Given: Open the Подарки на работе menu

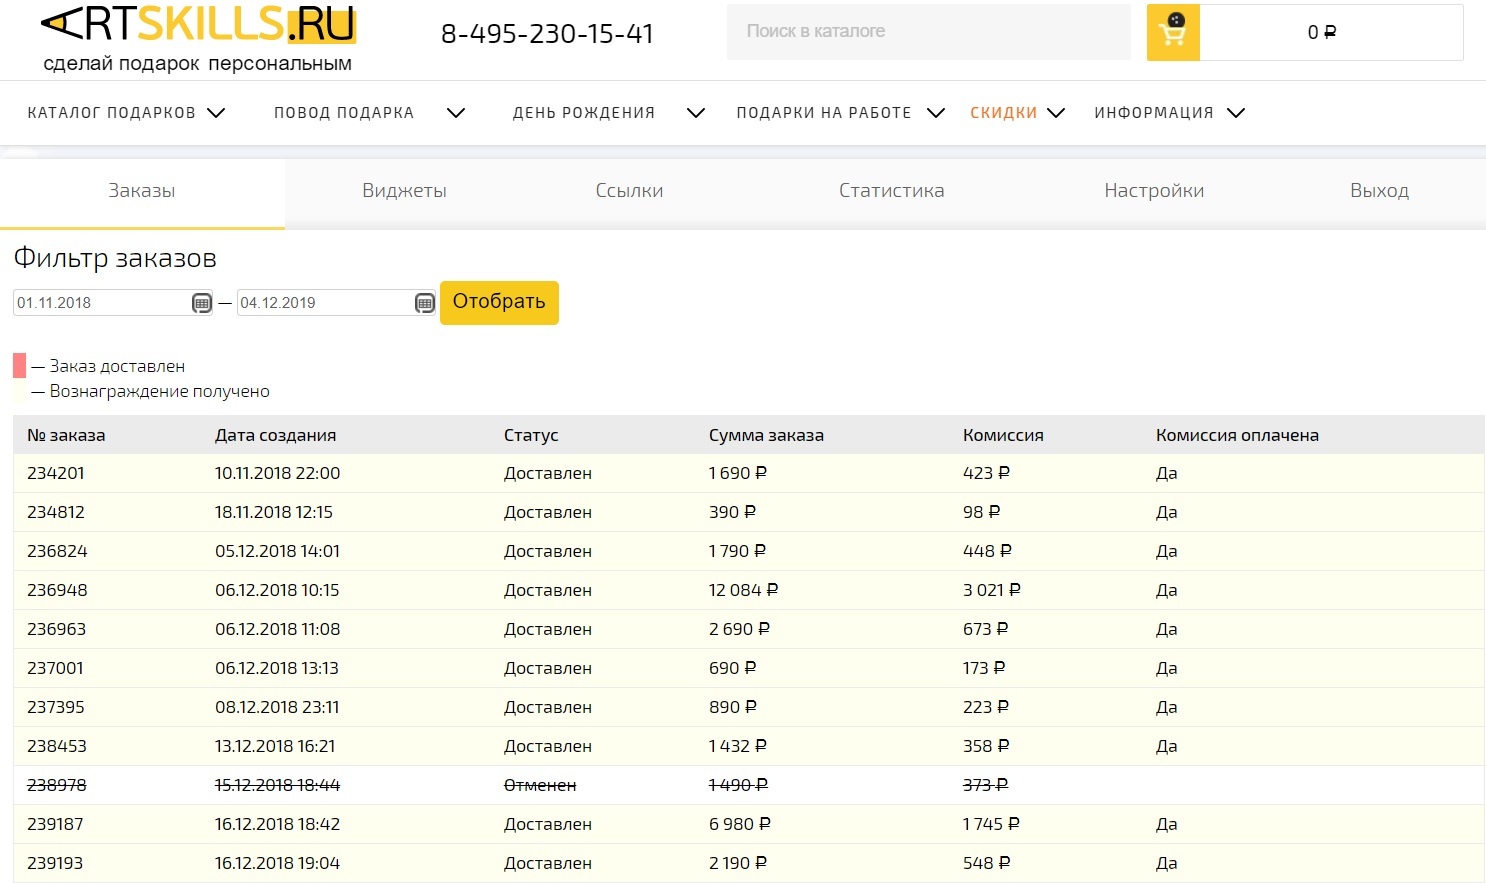Looking at the screenshot, I should click(x=824, y=113).
